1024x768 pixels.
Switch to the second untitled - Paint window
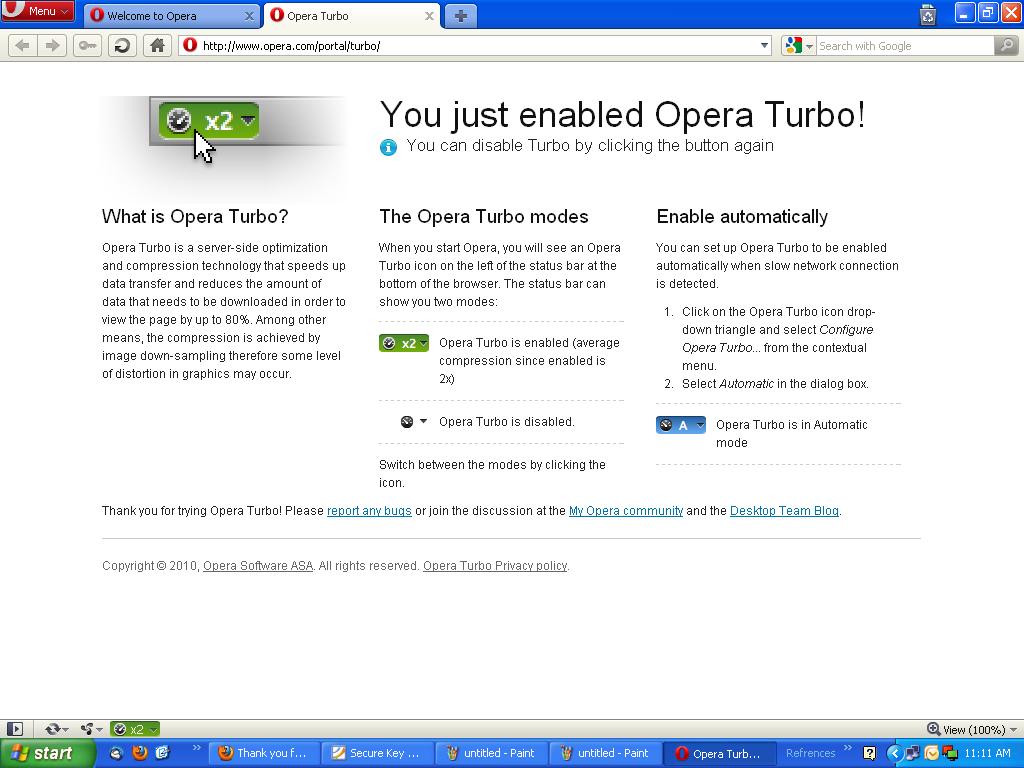click(606, 753)
